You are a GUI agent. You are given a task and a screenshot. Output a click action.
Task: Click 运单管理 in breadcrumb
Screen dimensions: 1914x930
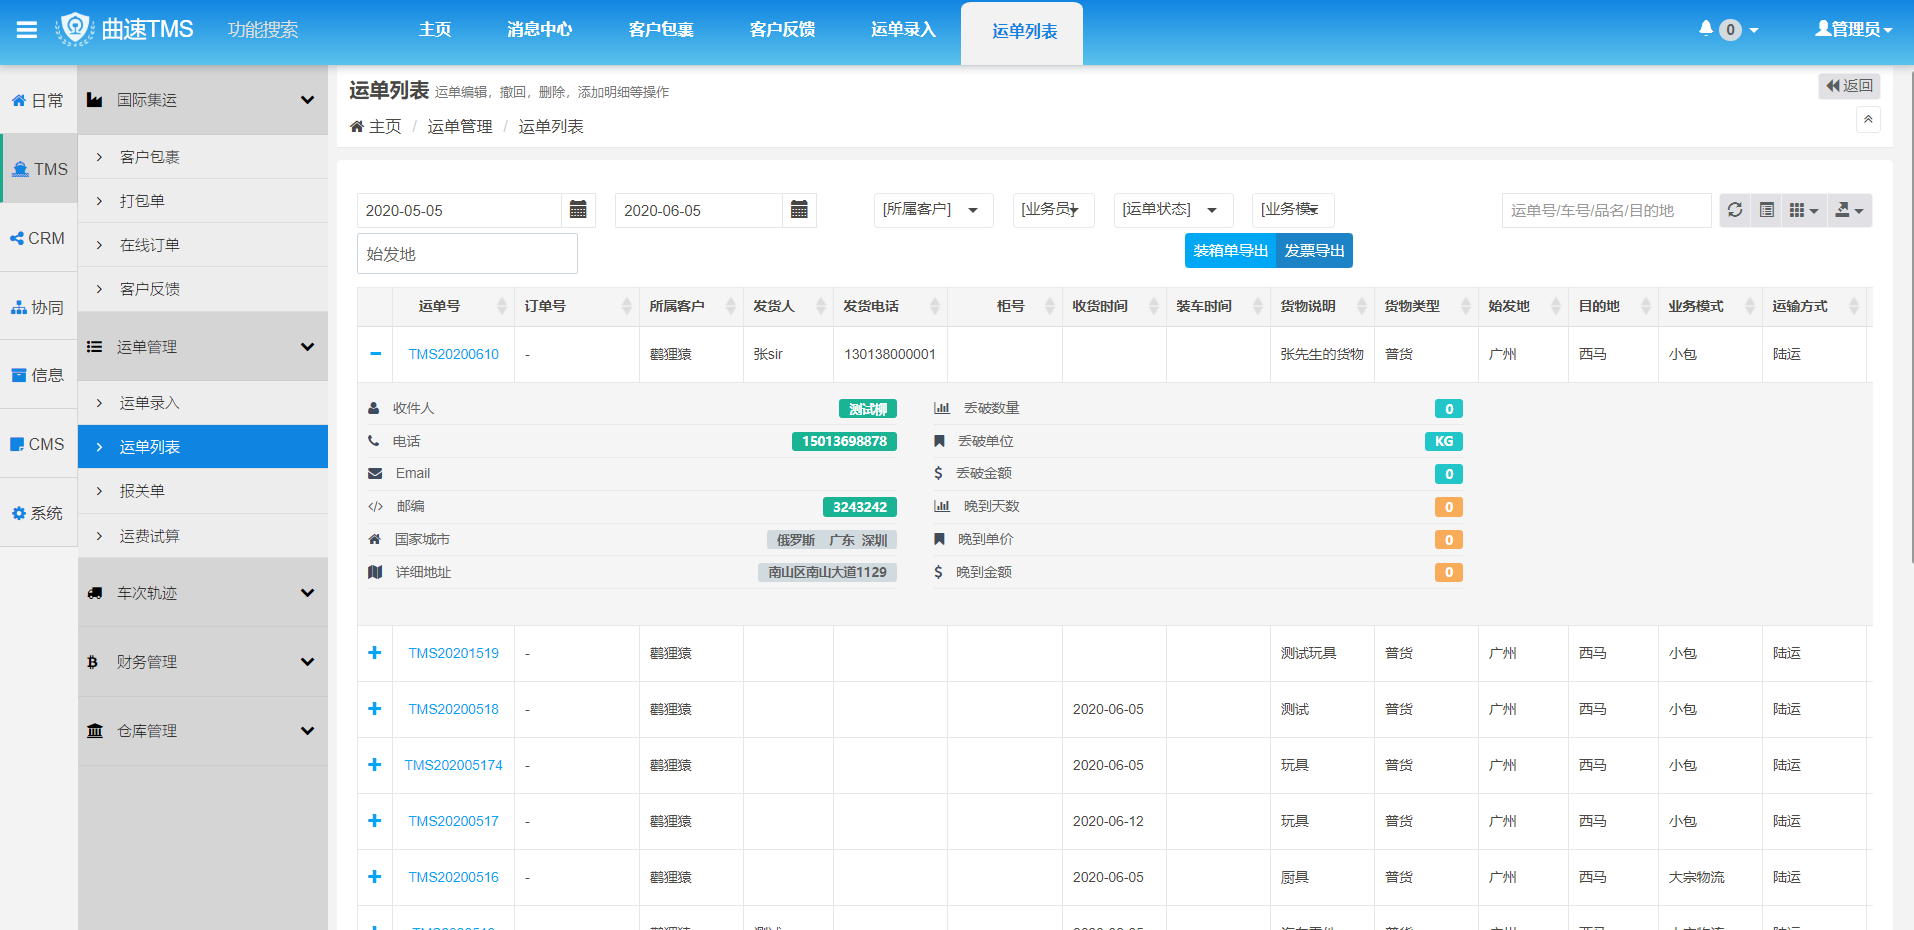pos(460,126)
